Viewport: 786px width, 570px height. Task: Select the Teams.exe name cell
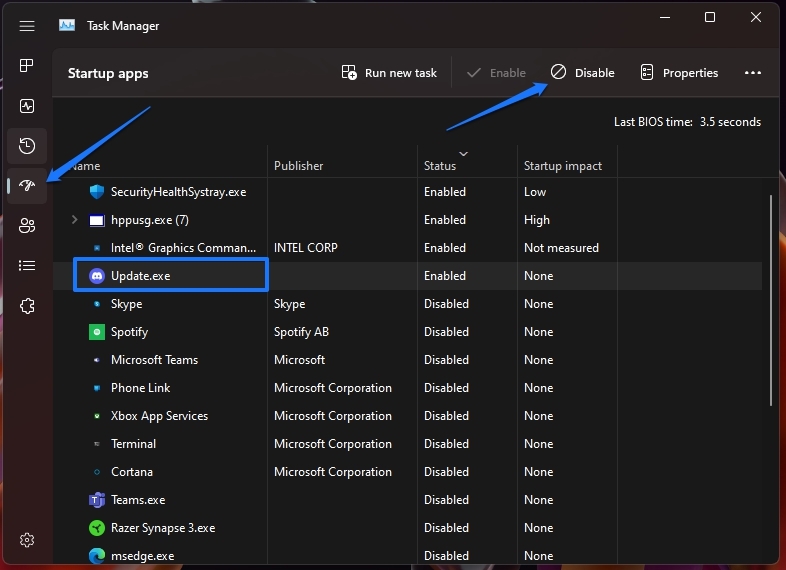[138, 500]
